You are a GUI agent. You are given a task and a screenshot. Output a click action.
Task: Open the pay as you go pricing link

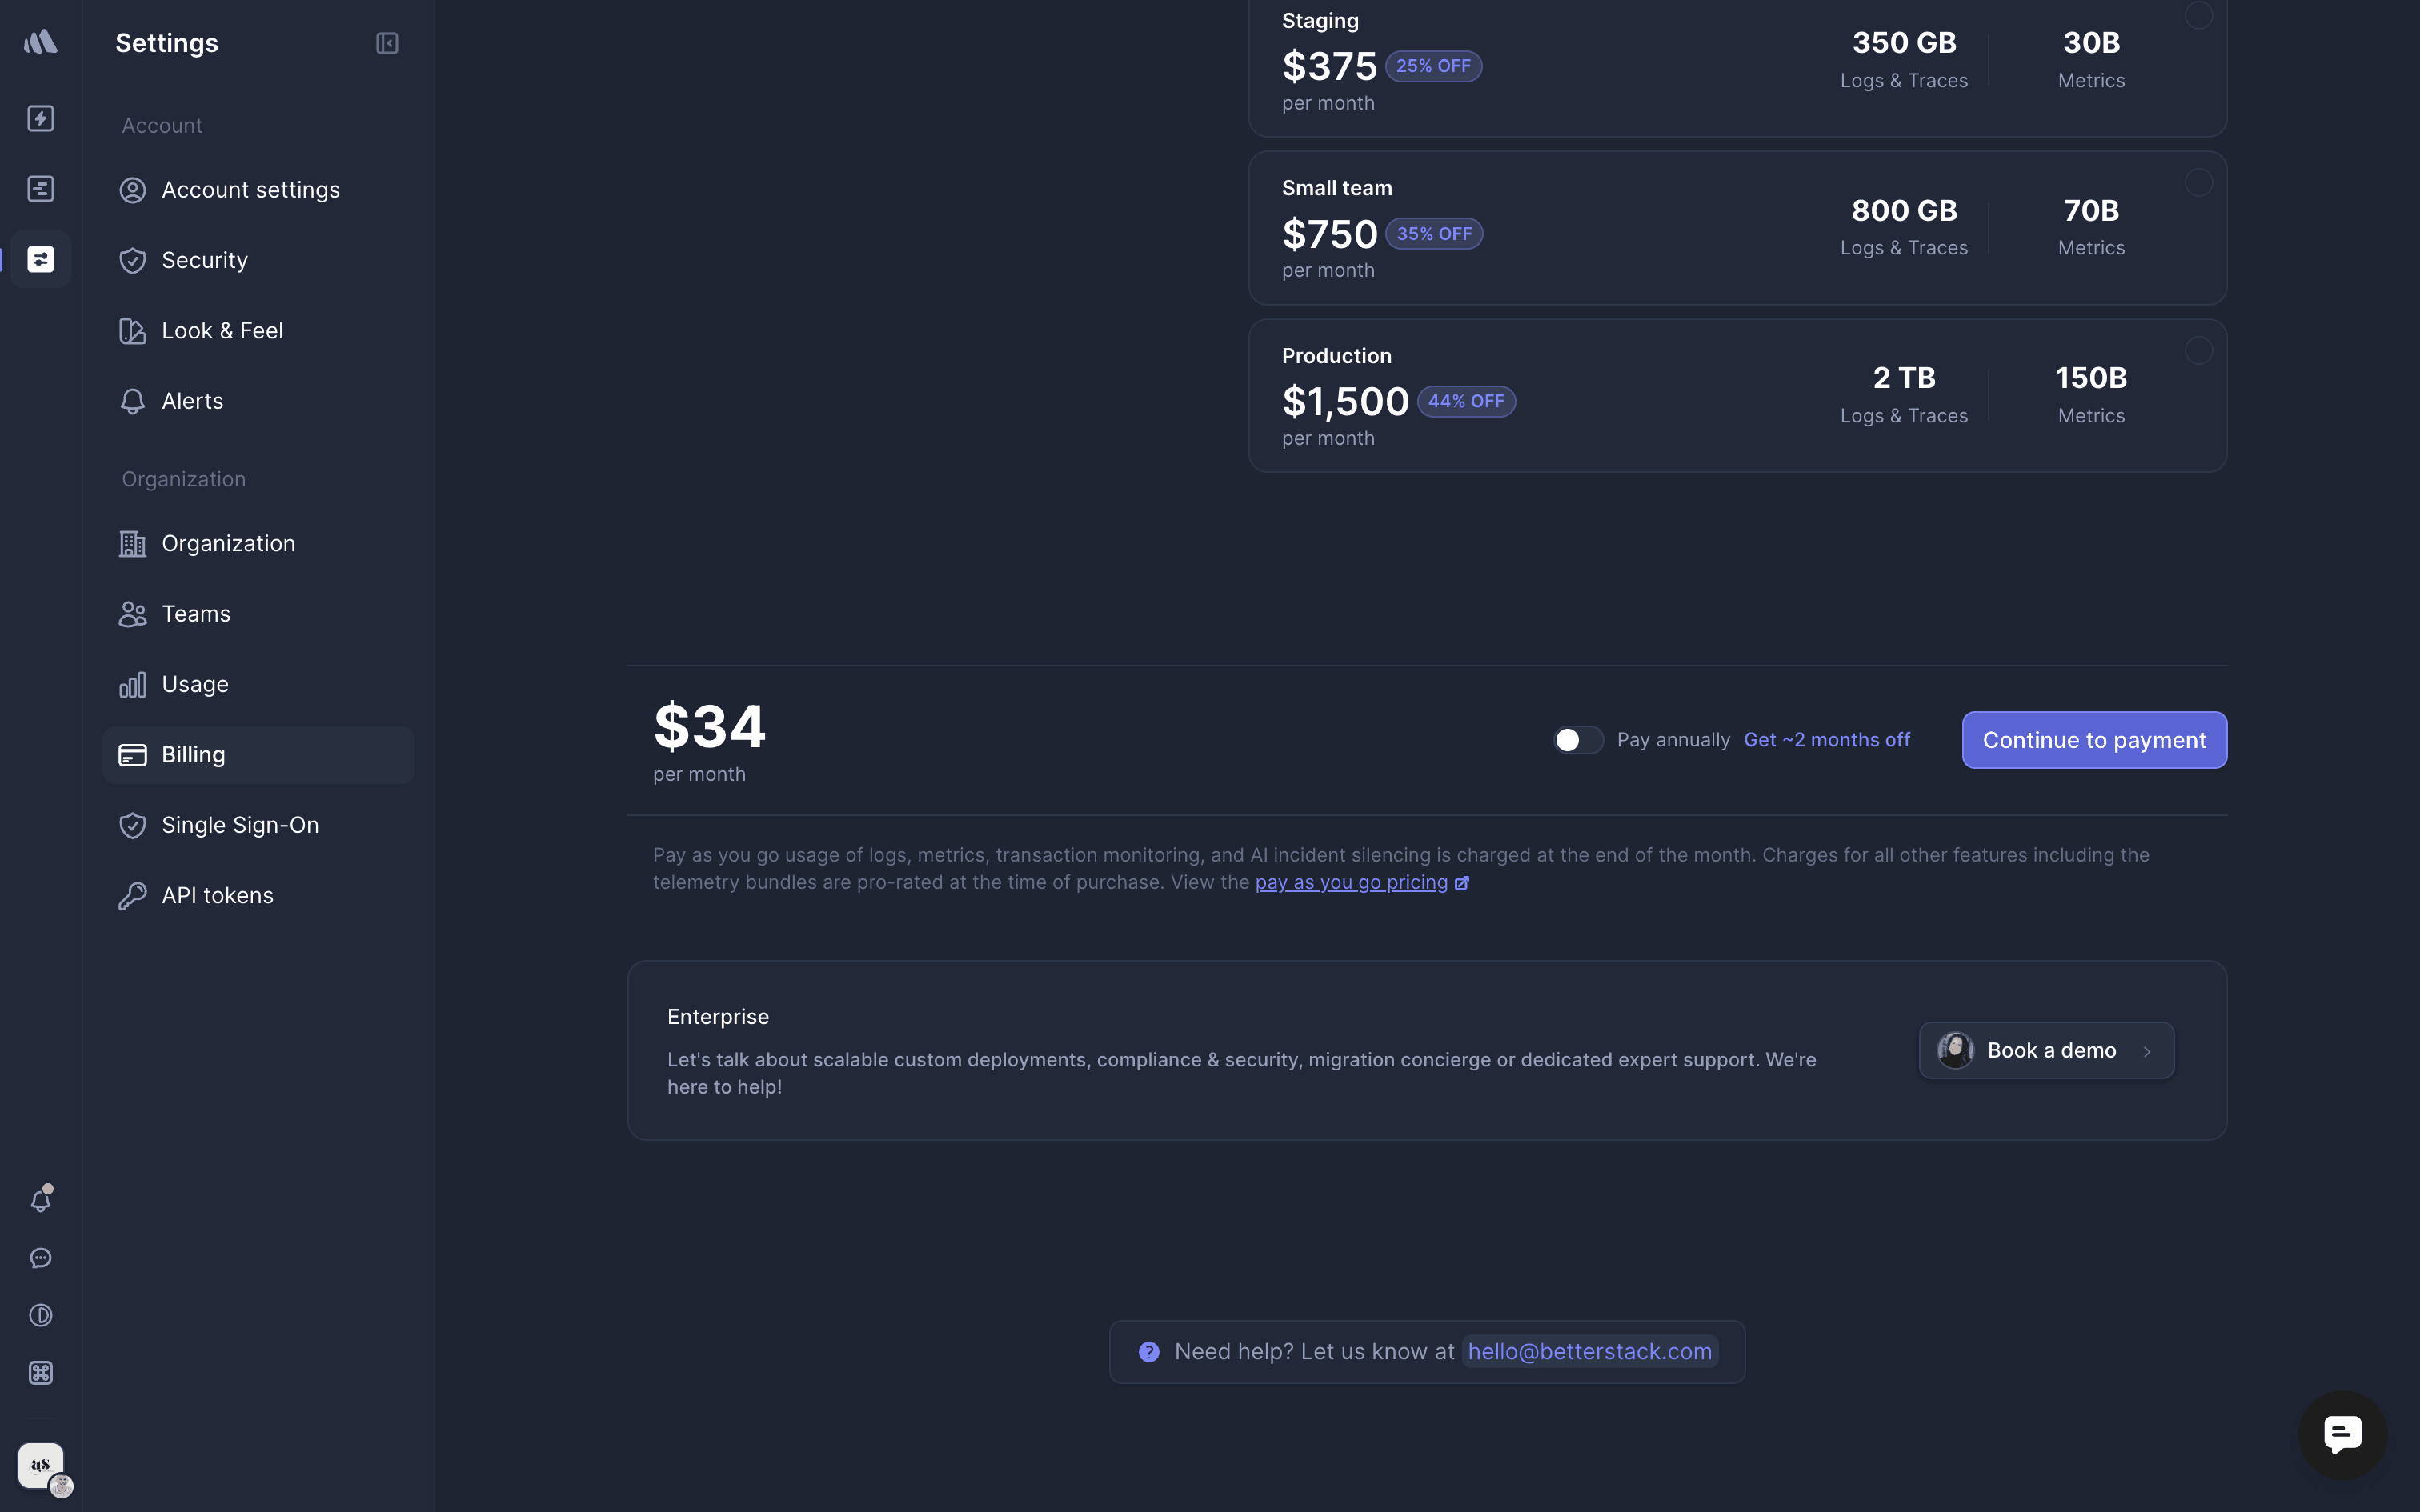[1351, 882]
